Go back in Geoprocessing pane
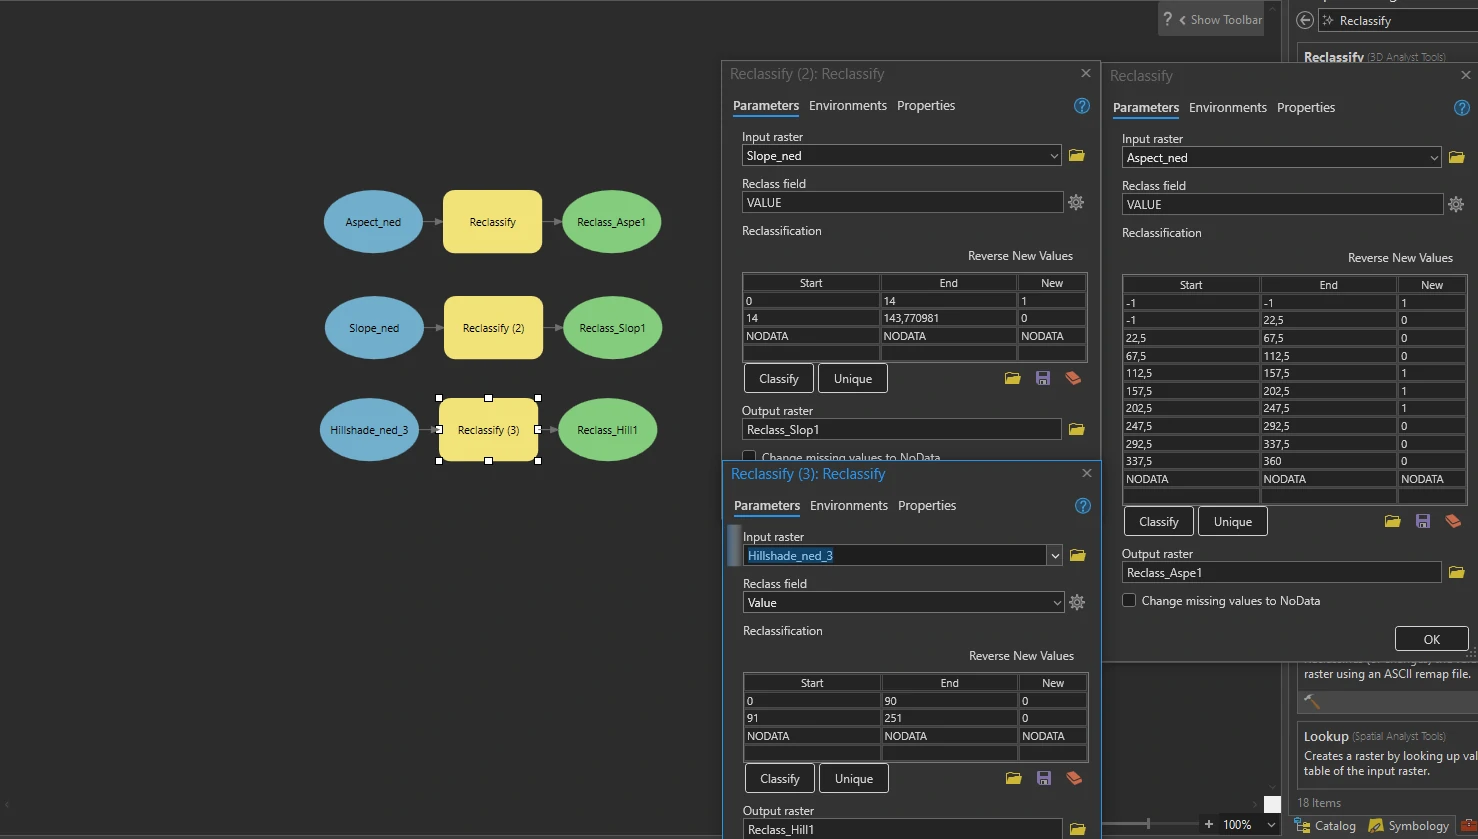1478x839 pixels. 1304,20
